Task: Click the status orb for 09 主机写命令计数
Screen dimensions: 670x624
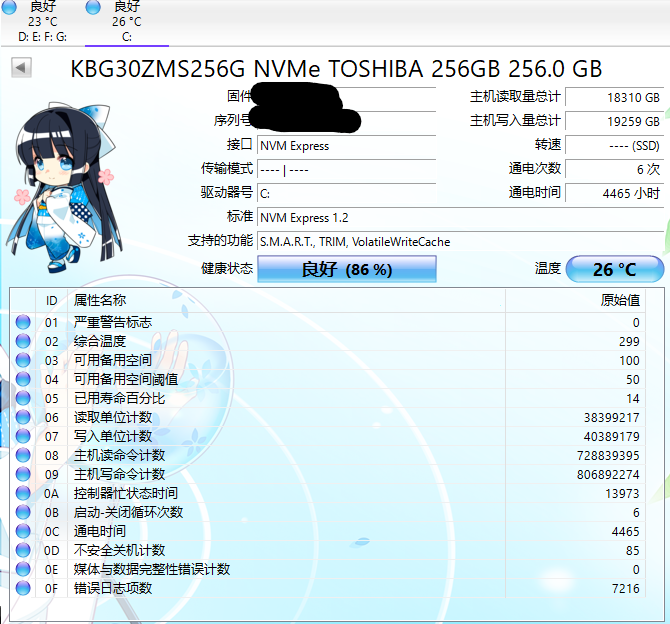Action: pos(23,474)
